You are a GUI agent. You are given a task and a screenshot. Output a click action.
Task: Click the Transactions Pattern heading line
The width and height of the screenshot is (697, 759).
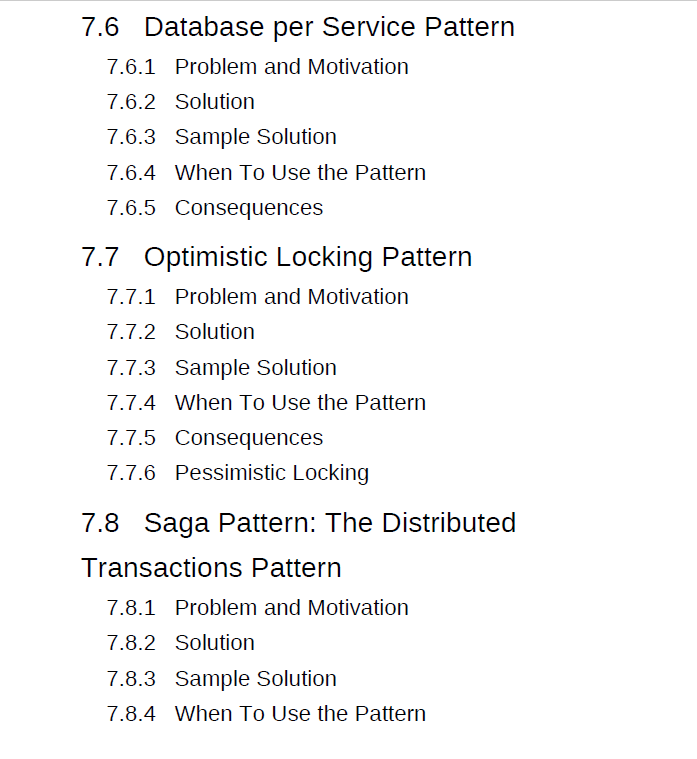[211, 568]
